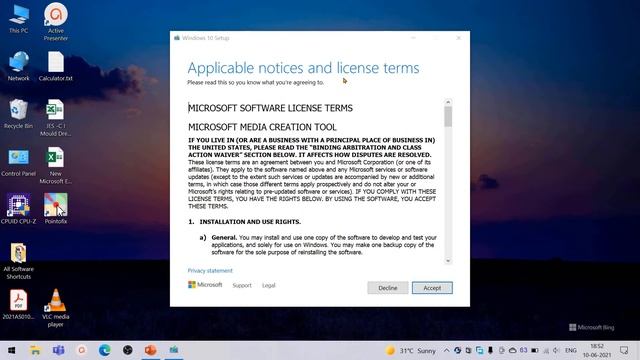Click the volume speaker tray icon
This screenshot has height=360, width=640.
pos(556,351)
